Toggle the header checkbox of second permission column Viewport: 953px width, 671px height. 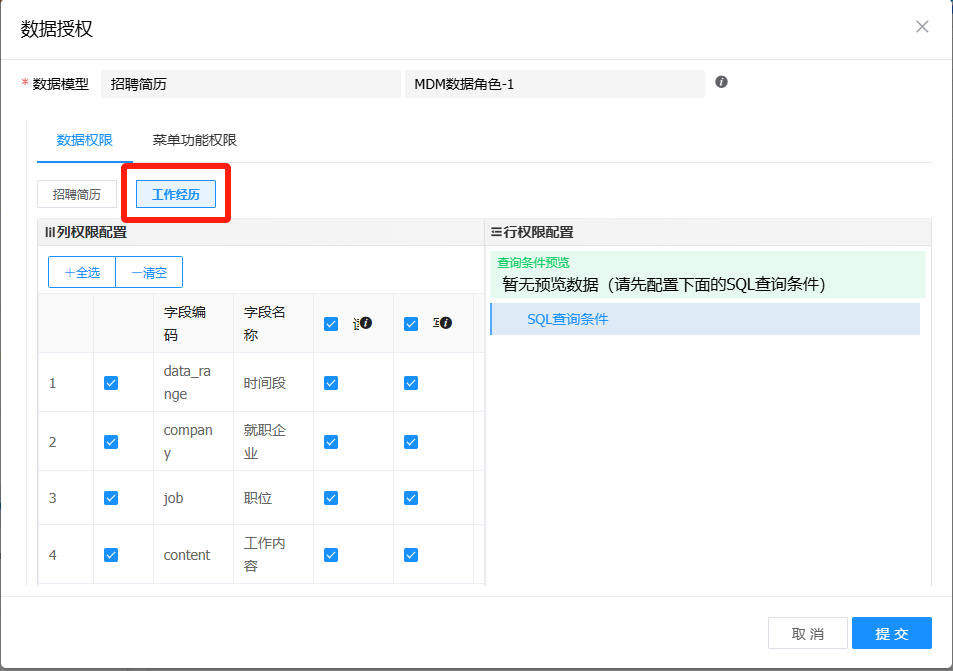(411, 324)
